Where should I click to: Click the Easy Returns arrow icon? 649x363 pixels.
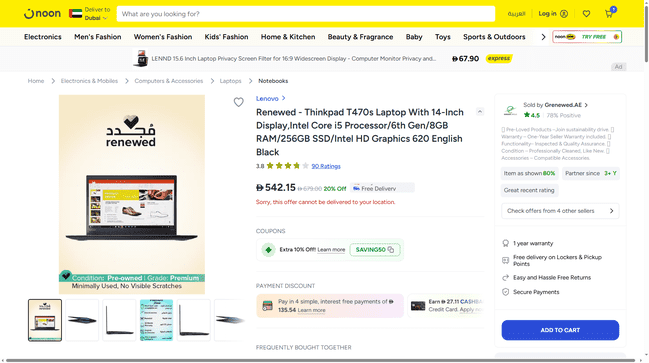click(x=505, y=278)
